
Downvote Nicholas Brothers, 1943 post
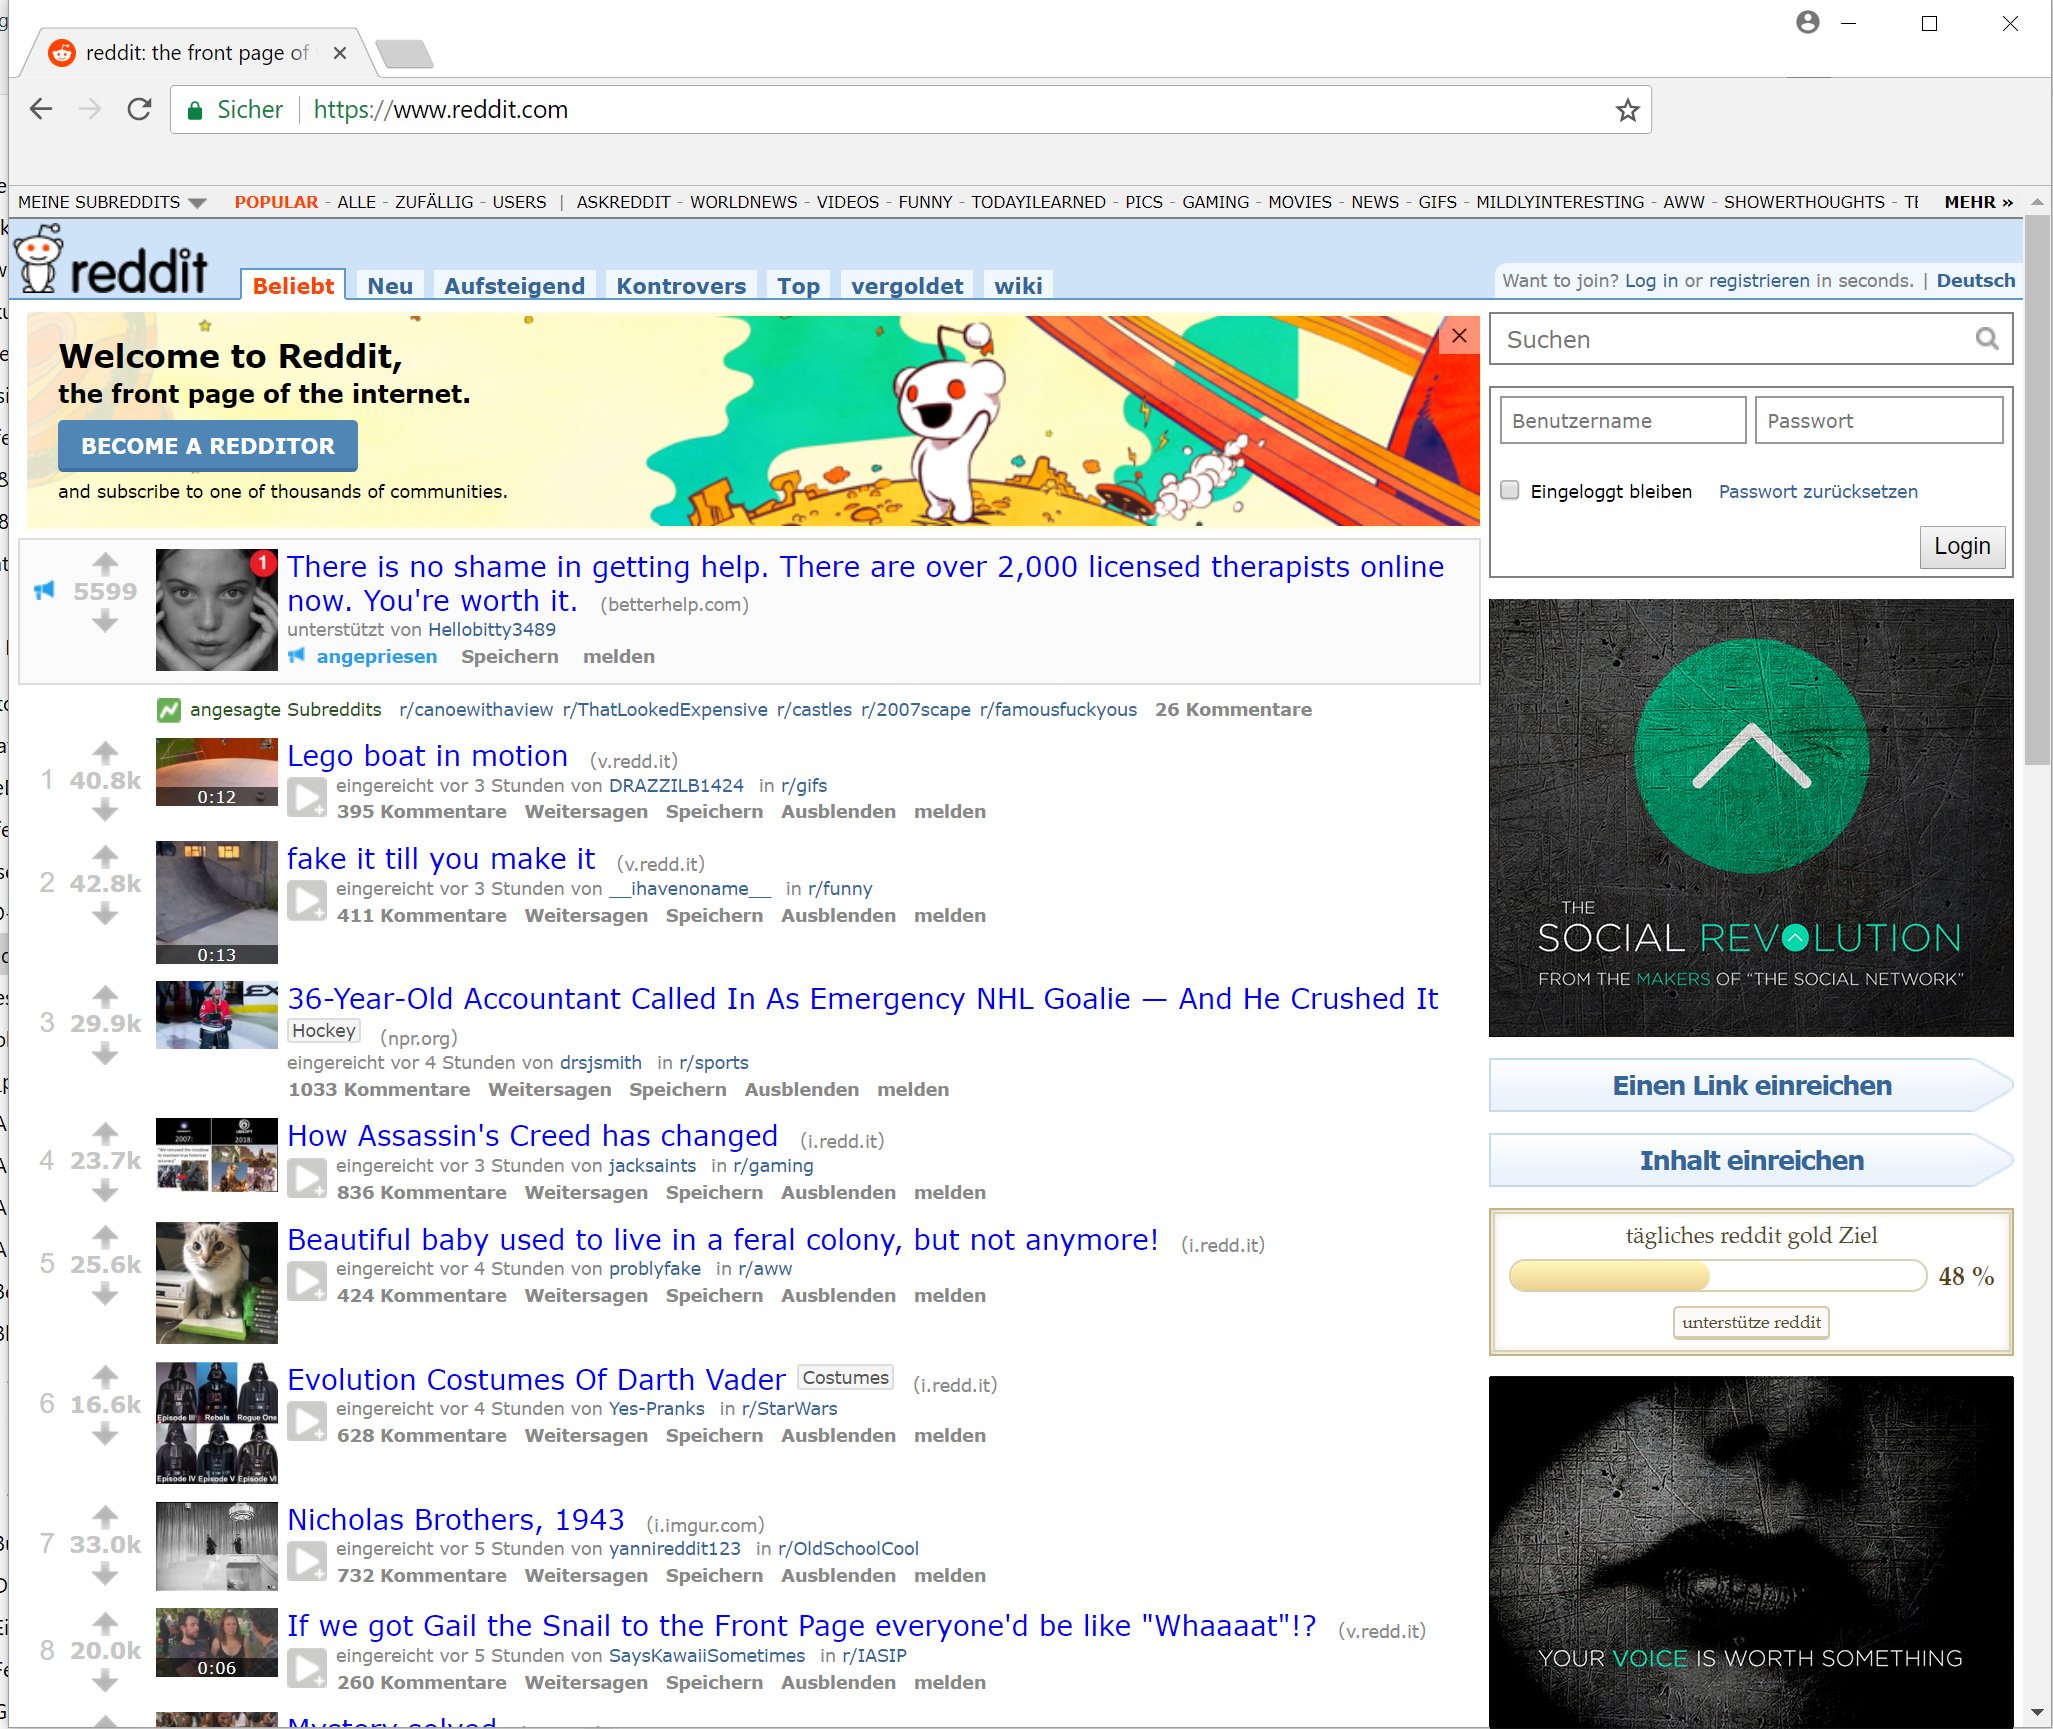tap(105, 1575)
